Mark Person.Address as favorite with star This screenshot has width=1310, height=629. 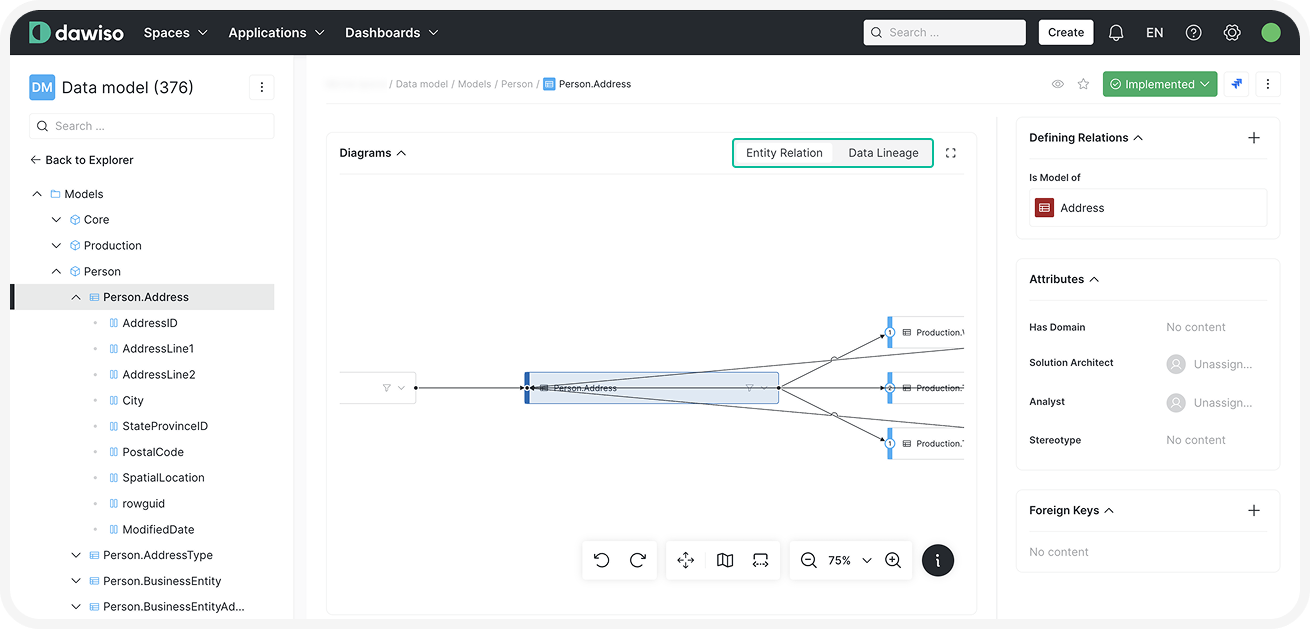tap(1083, 85)
